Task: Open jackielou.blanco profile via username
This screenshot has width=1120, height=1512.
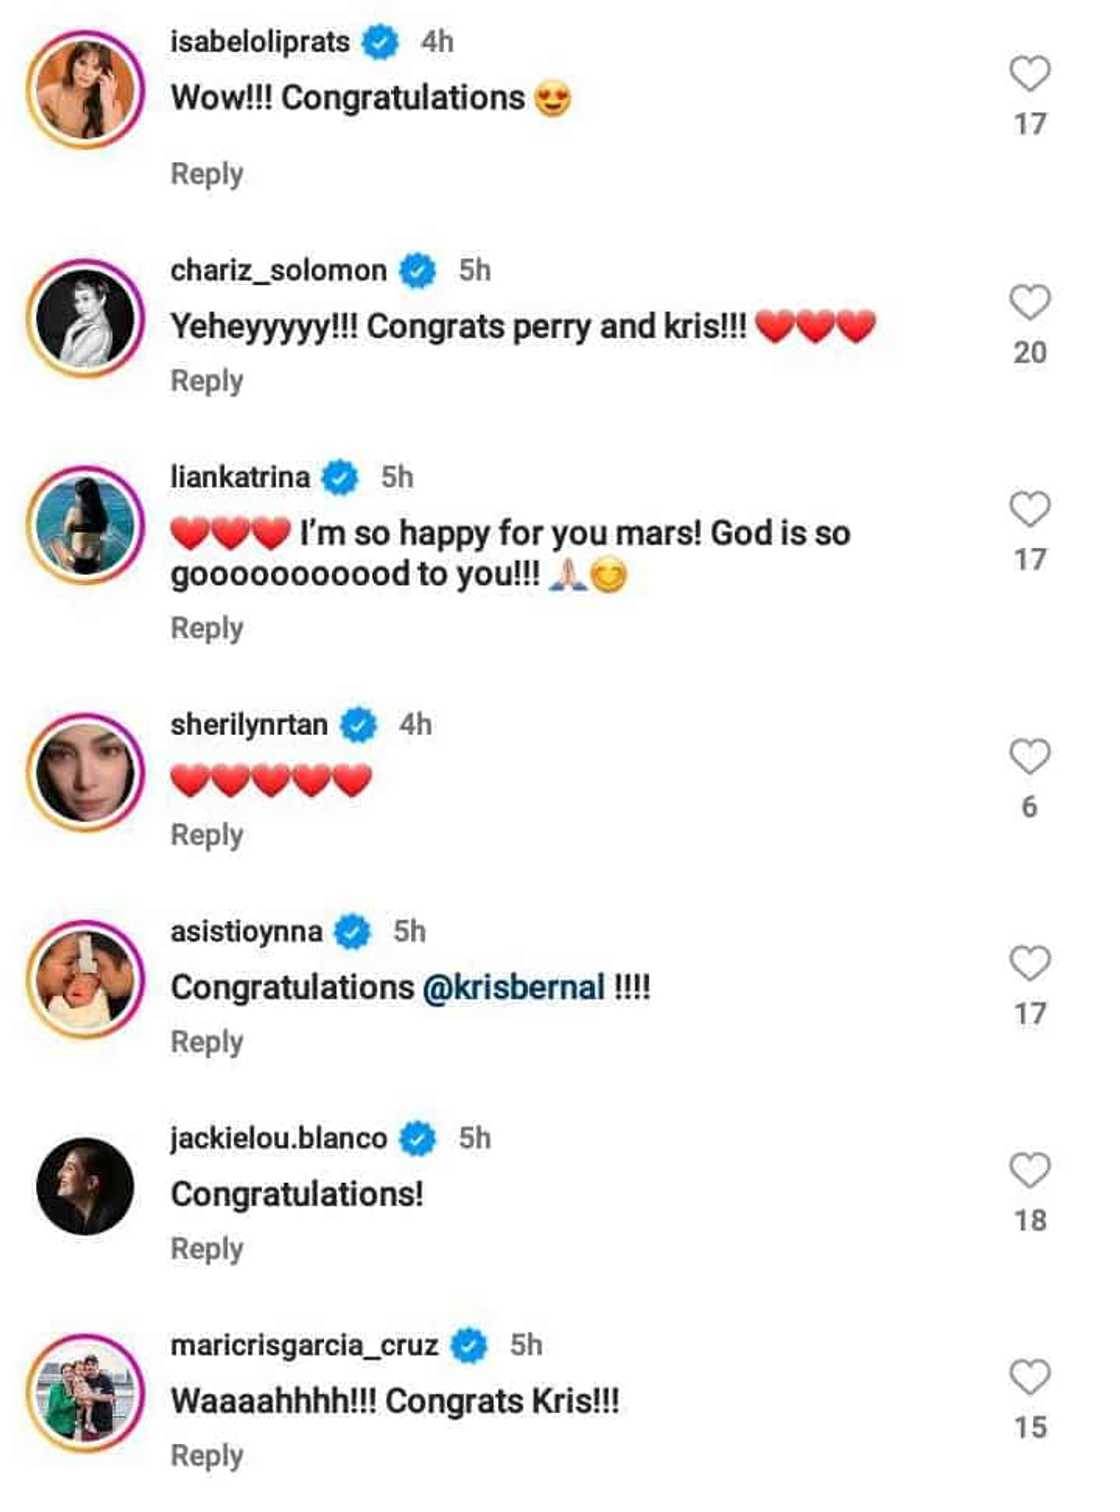Action: [x=278, y=1139]
